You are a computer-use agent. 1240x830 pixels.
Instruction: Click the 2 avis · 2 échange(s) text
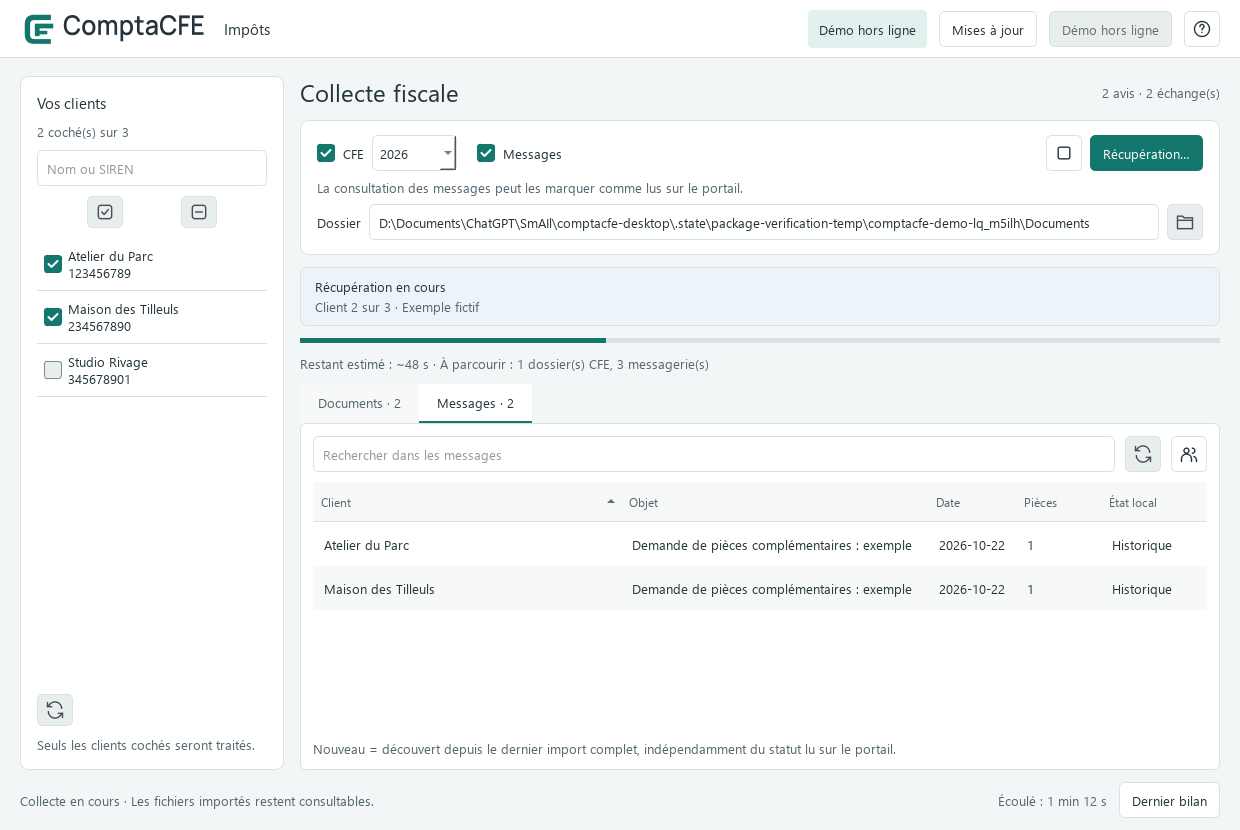[1161, 93]
